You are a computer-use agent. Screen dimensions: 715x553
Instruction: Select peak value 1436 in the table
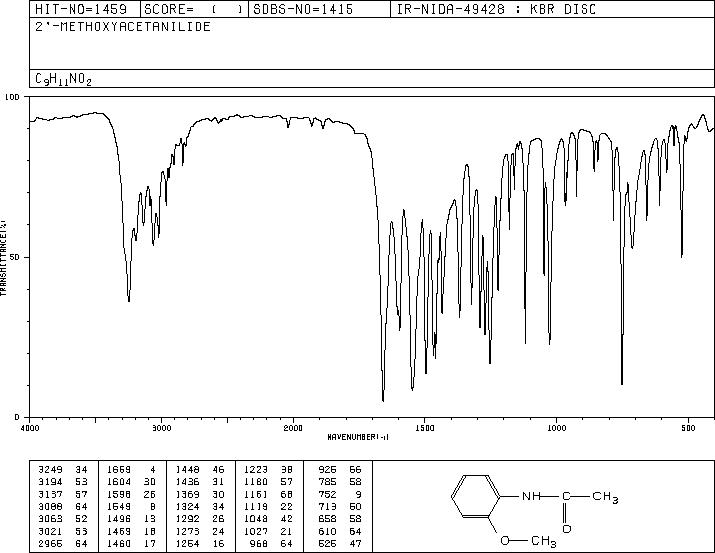coord(187,482)
